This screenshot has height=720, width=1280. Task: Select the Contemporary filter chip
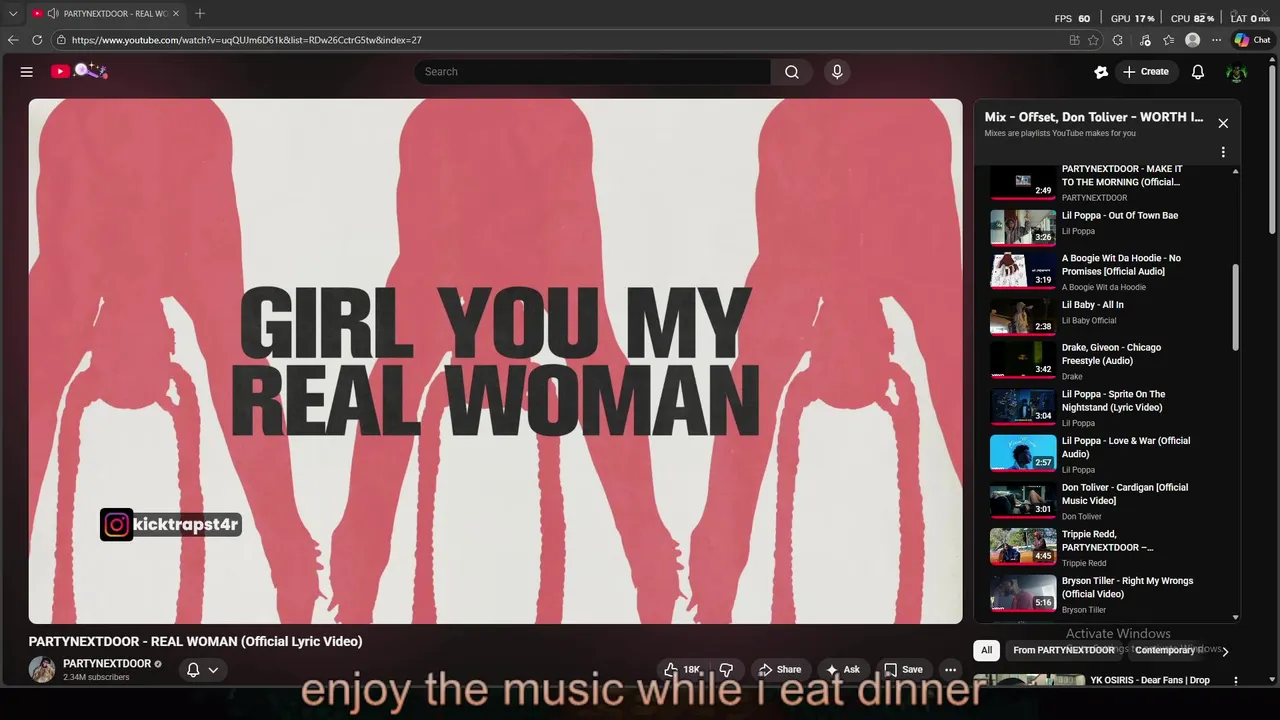click(1165, 650)
